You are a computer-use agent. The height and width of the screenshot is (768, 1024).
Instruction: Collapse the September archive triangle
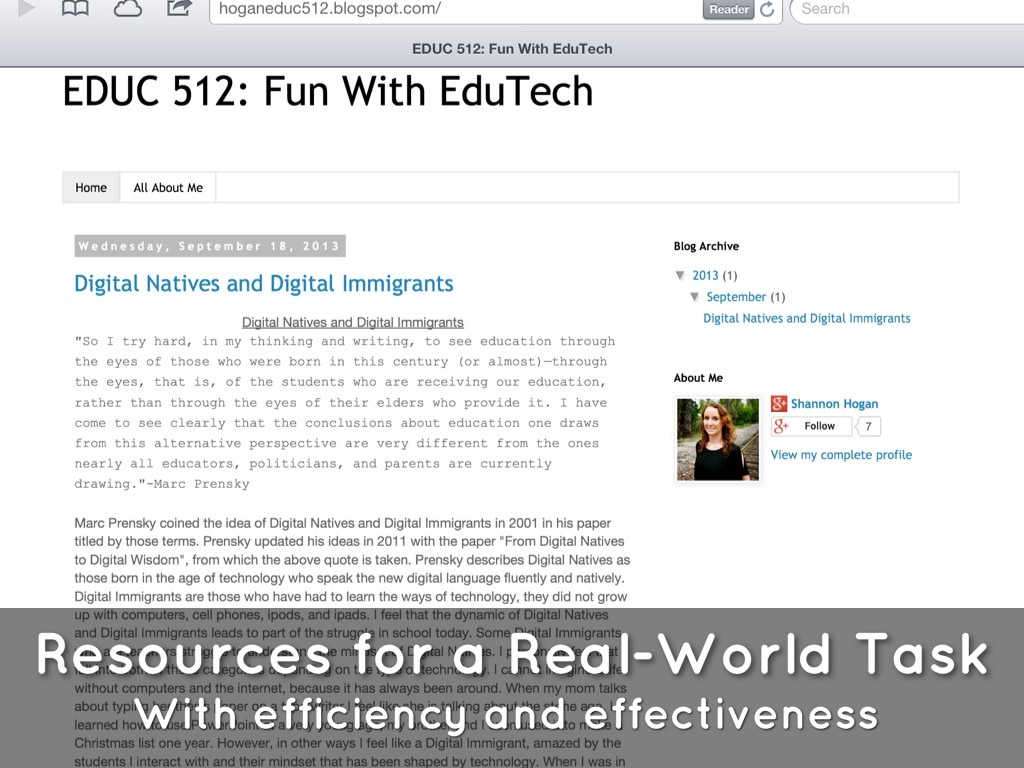click(695, 297)
